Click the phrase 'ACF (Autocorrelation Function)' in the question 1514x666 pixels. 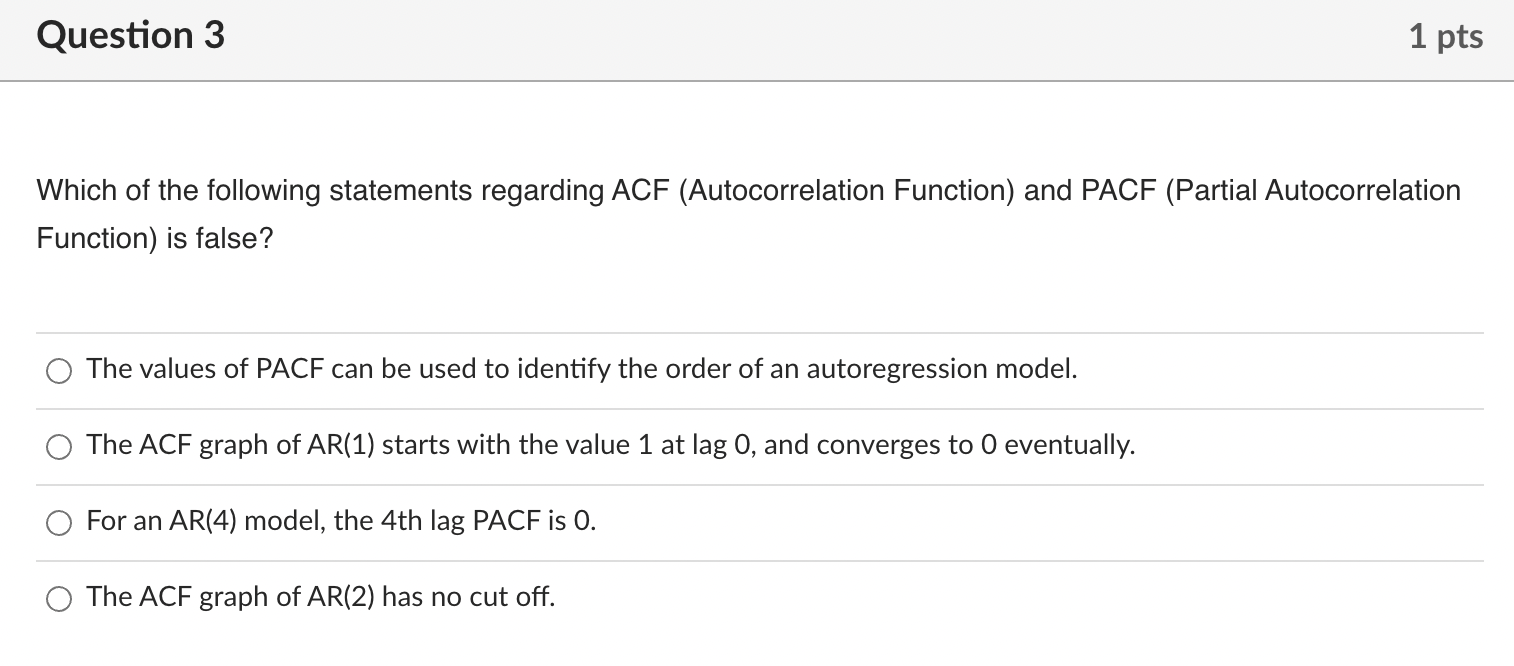[x=814, y=191]
